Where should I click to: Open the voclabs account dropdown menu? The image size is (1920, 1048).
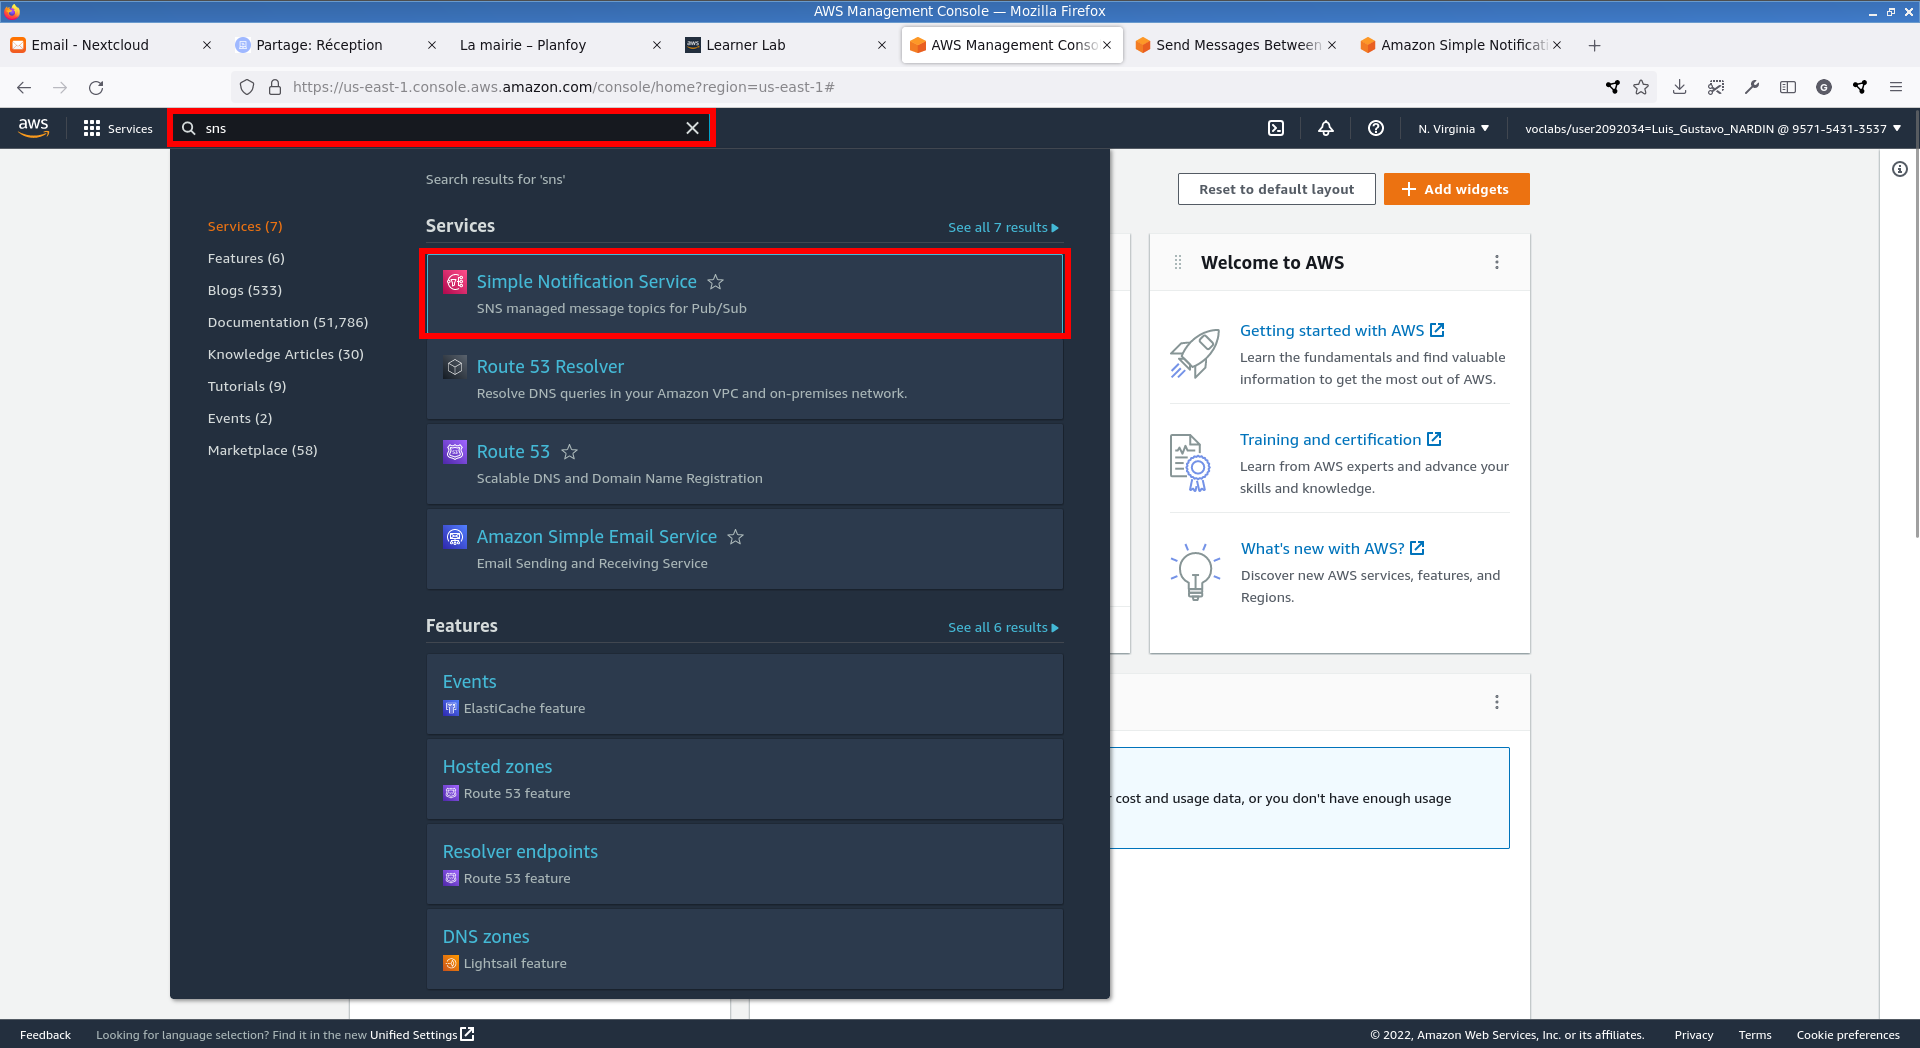1712,128
